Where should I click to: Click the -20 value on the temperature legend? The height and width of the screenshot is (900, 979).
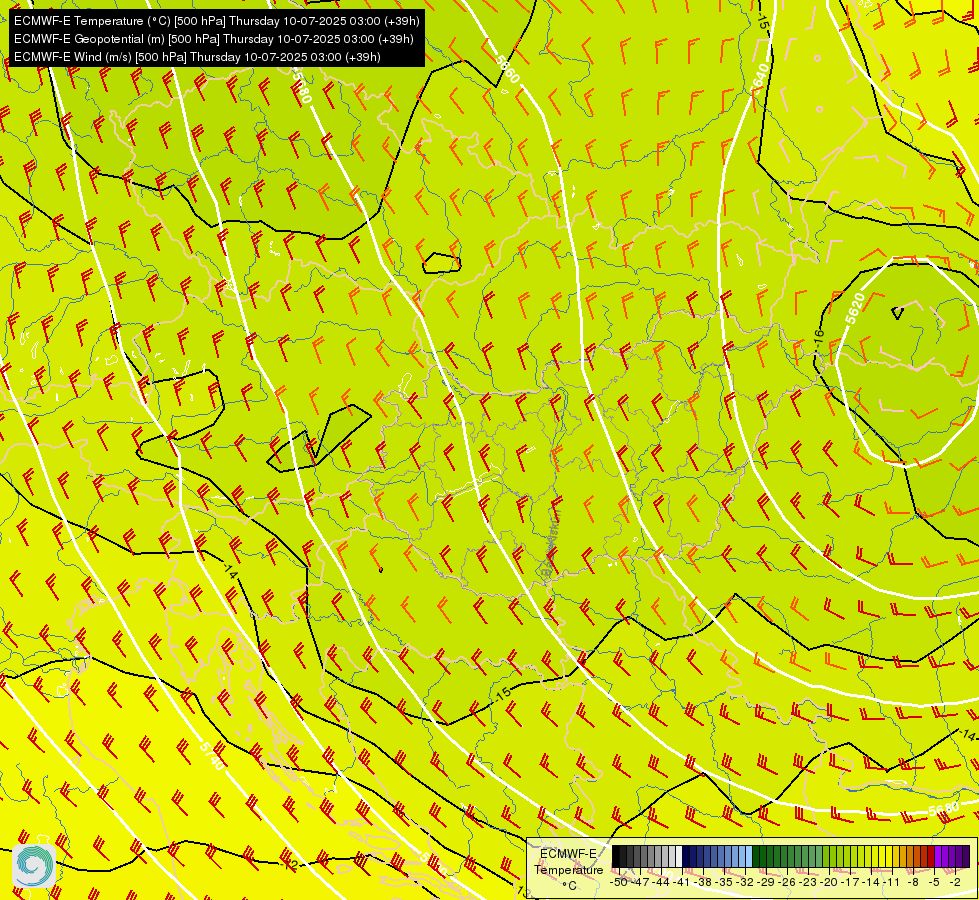[x=829, y=882]
